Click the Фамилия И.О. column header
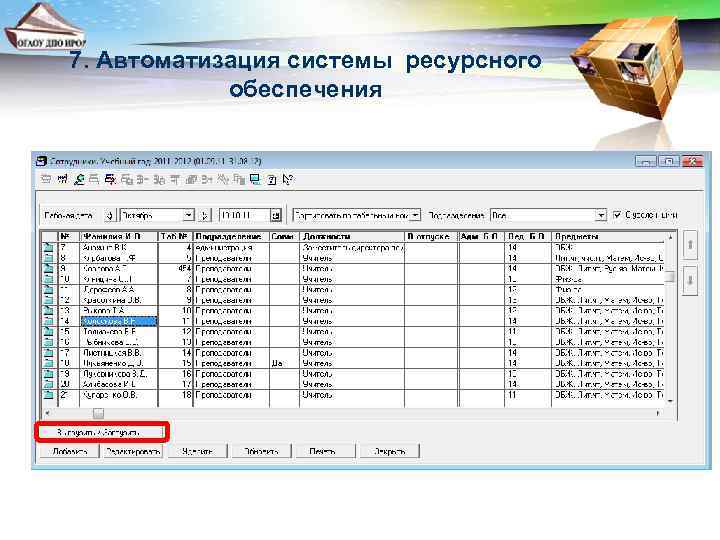The height and width of the screenshot is (540, 720). pos(119,236)
